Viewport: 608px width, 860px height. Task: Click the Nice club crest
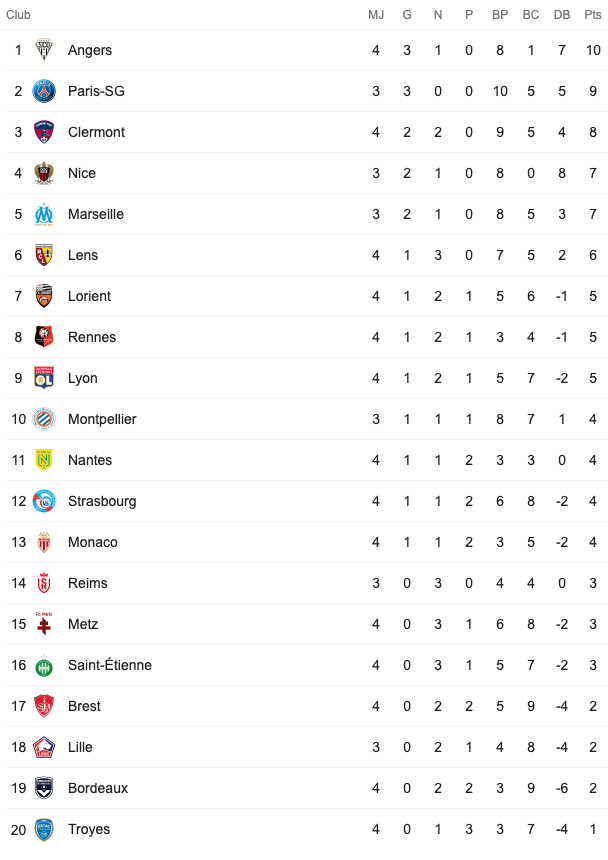[44, 173]
